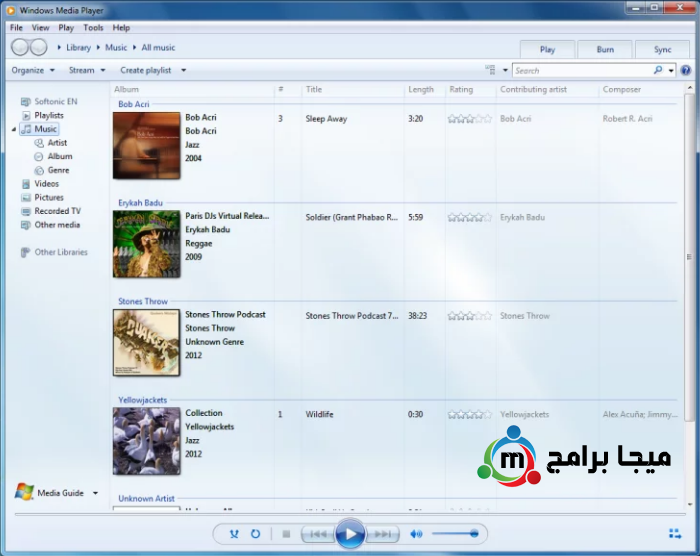The height and width of the screenshot is (556, 700).
Task: Mute the volume speaker icon
Action: click(x=416, y=534)
